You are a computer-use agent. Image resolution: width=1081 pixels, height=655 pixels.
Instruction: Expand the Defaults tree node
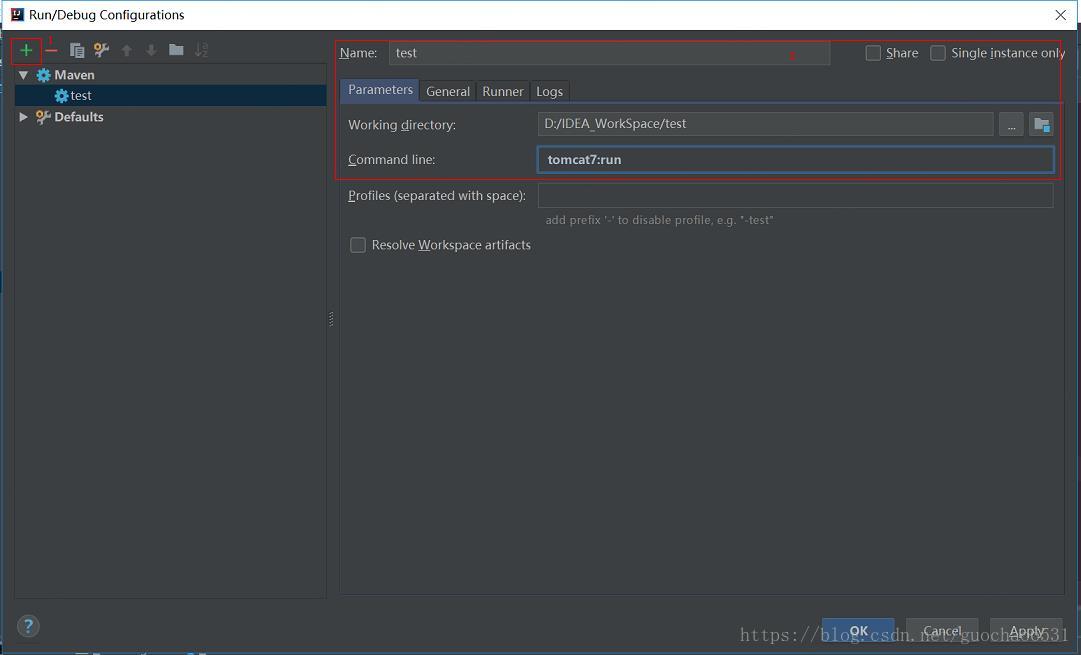[23, 117]
